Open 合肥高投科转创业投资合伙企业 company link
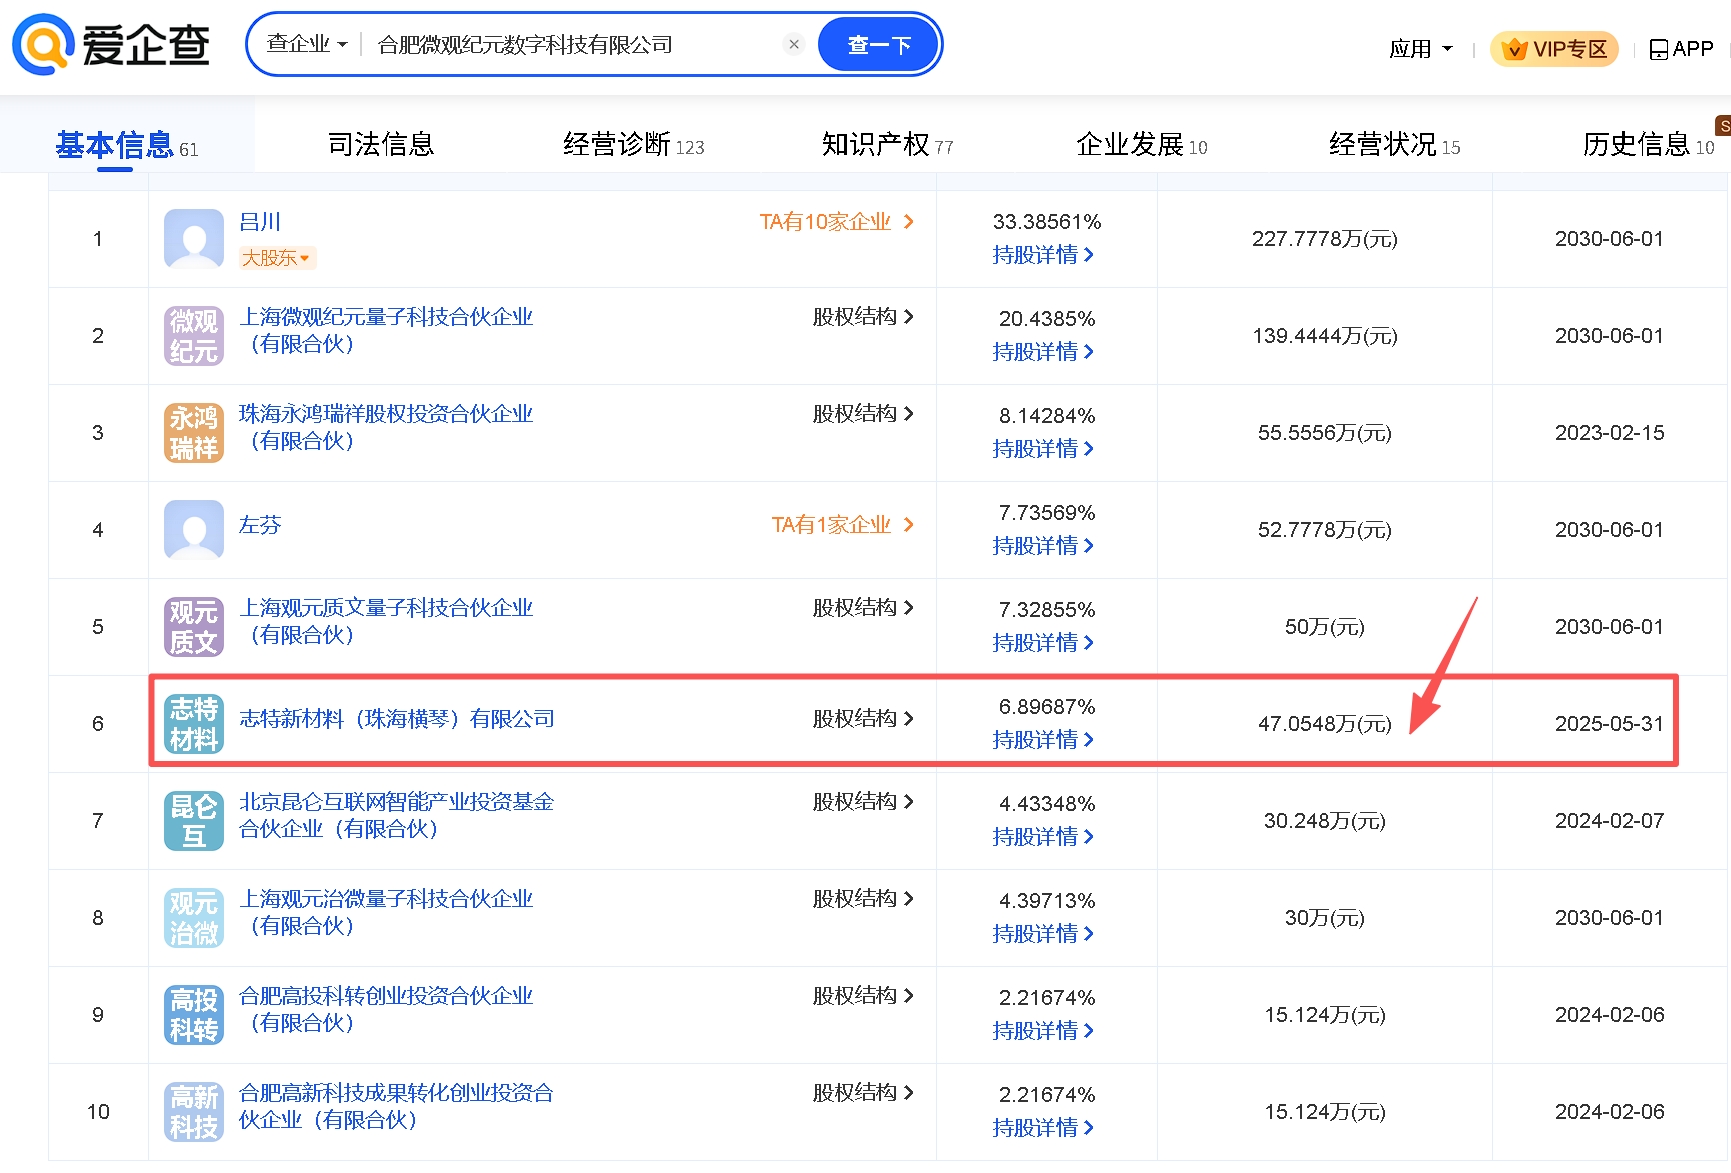Image resolution: width=1731 pixels, height=1173 pixels. point(386,1009)
